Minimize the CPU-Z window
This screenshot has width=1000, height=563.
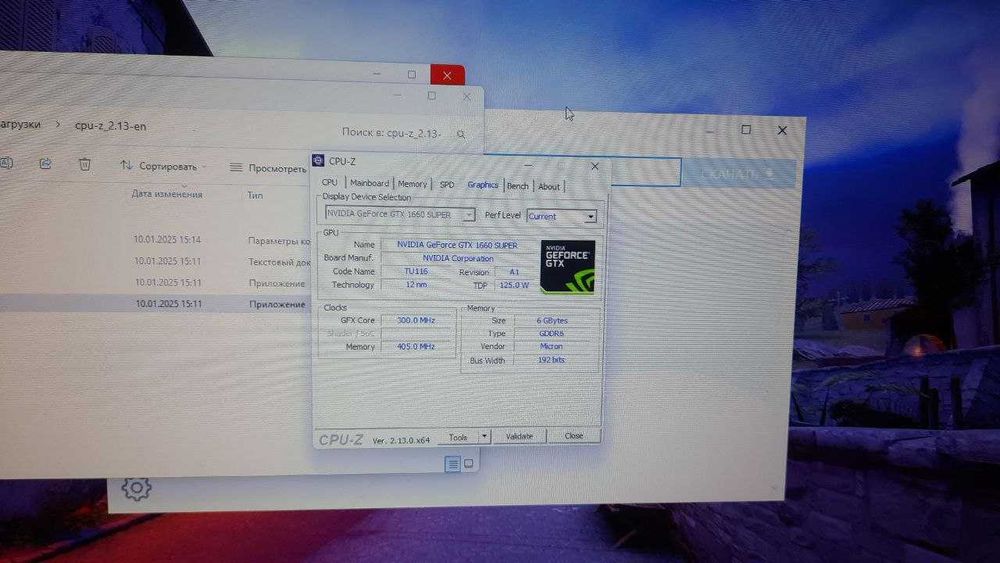pos(528,165)
